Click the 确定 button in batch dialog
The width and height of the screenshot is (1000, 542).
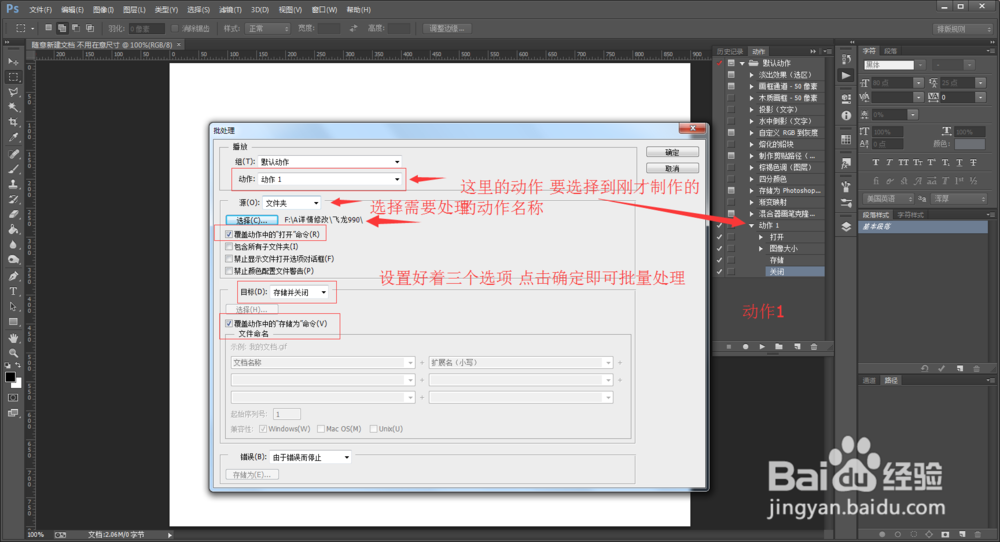[x=672, y=152]
